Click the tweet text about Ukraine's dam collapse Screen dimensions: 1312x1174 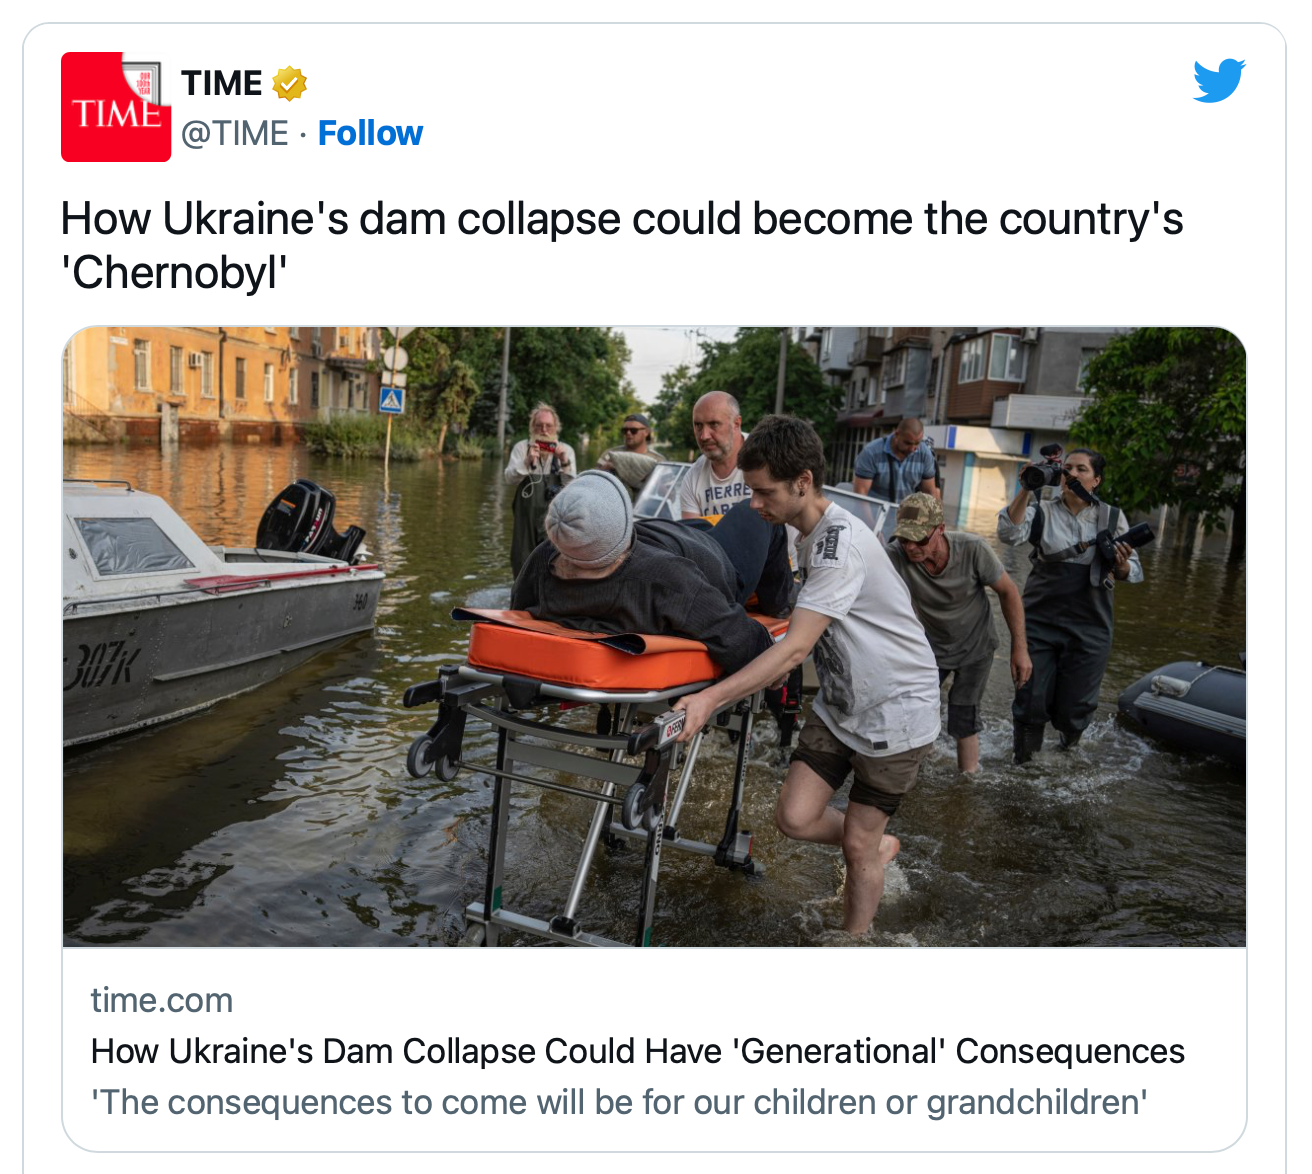(x=622, y=245)
